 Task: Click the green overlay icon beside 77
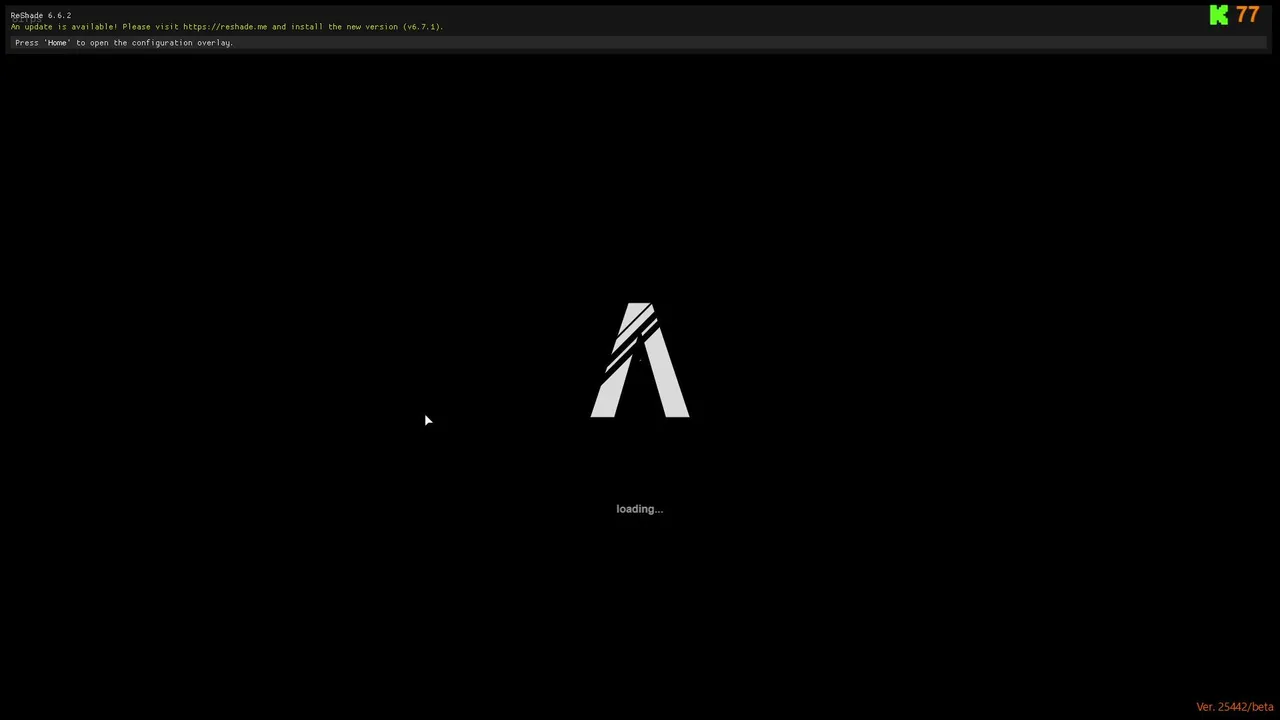tap(1218, 15)
